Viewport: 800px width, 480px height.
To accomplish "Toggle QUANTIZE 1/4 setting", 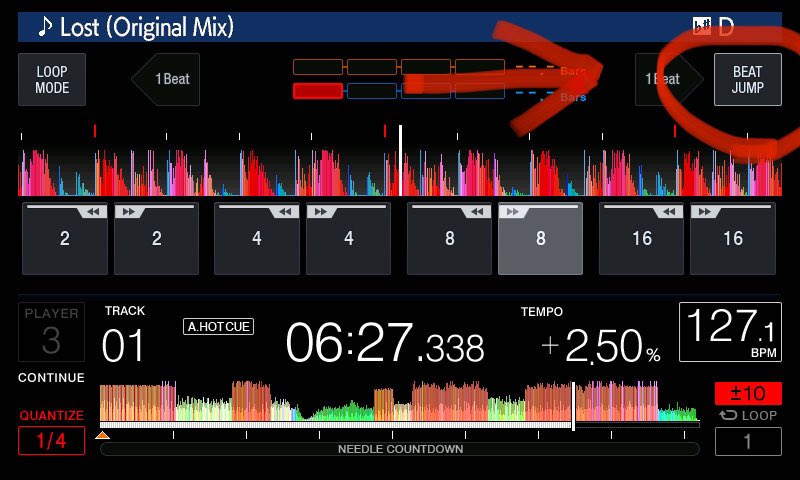I will [52, 440].
